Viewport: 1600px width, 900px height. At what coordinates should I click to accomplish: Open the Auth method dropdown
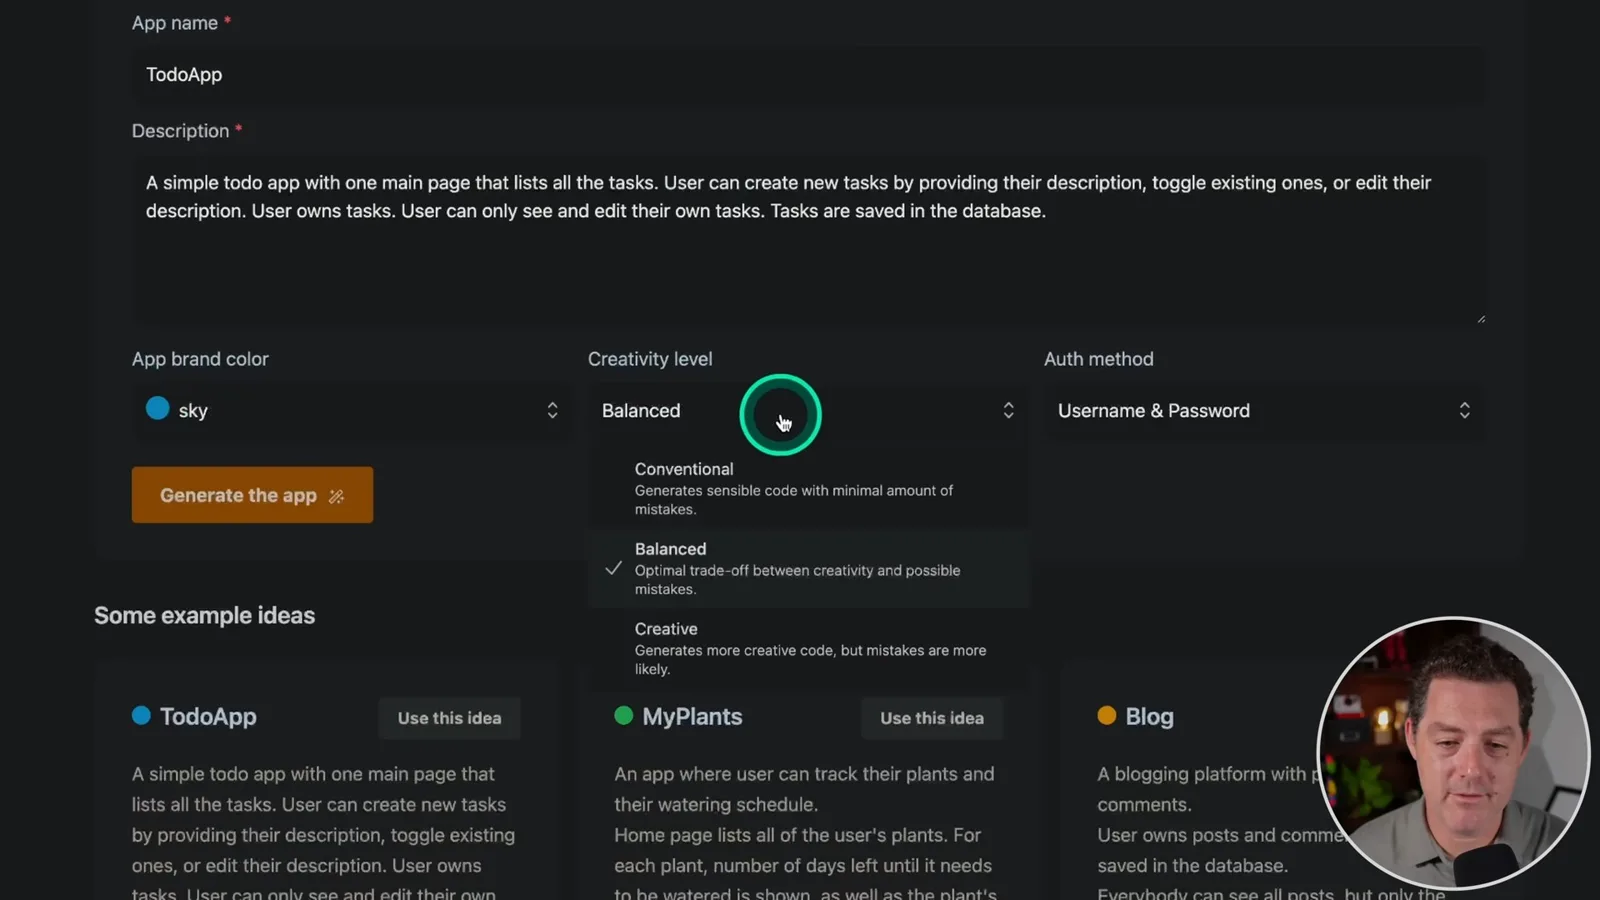[1264, 411]
